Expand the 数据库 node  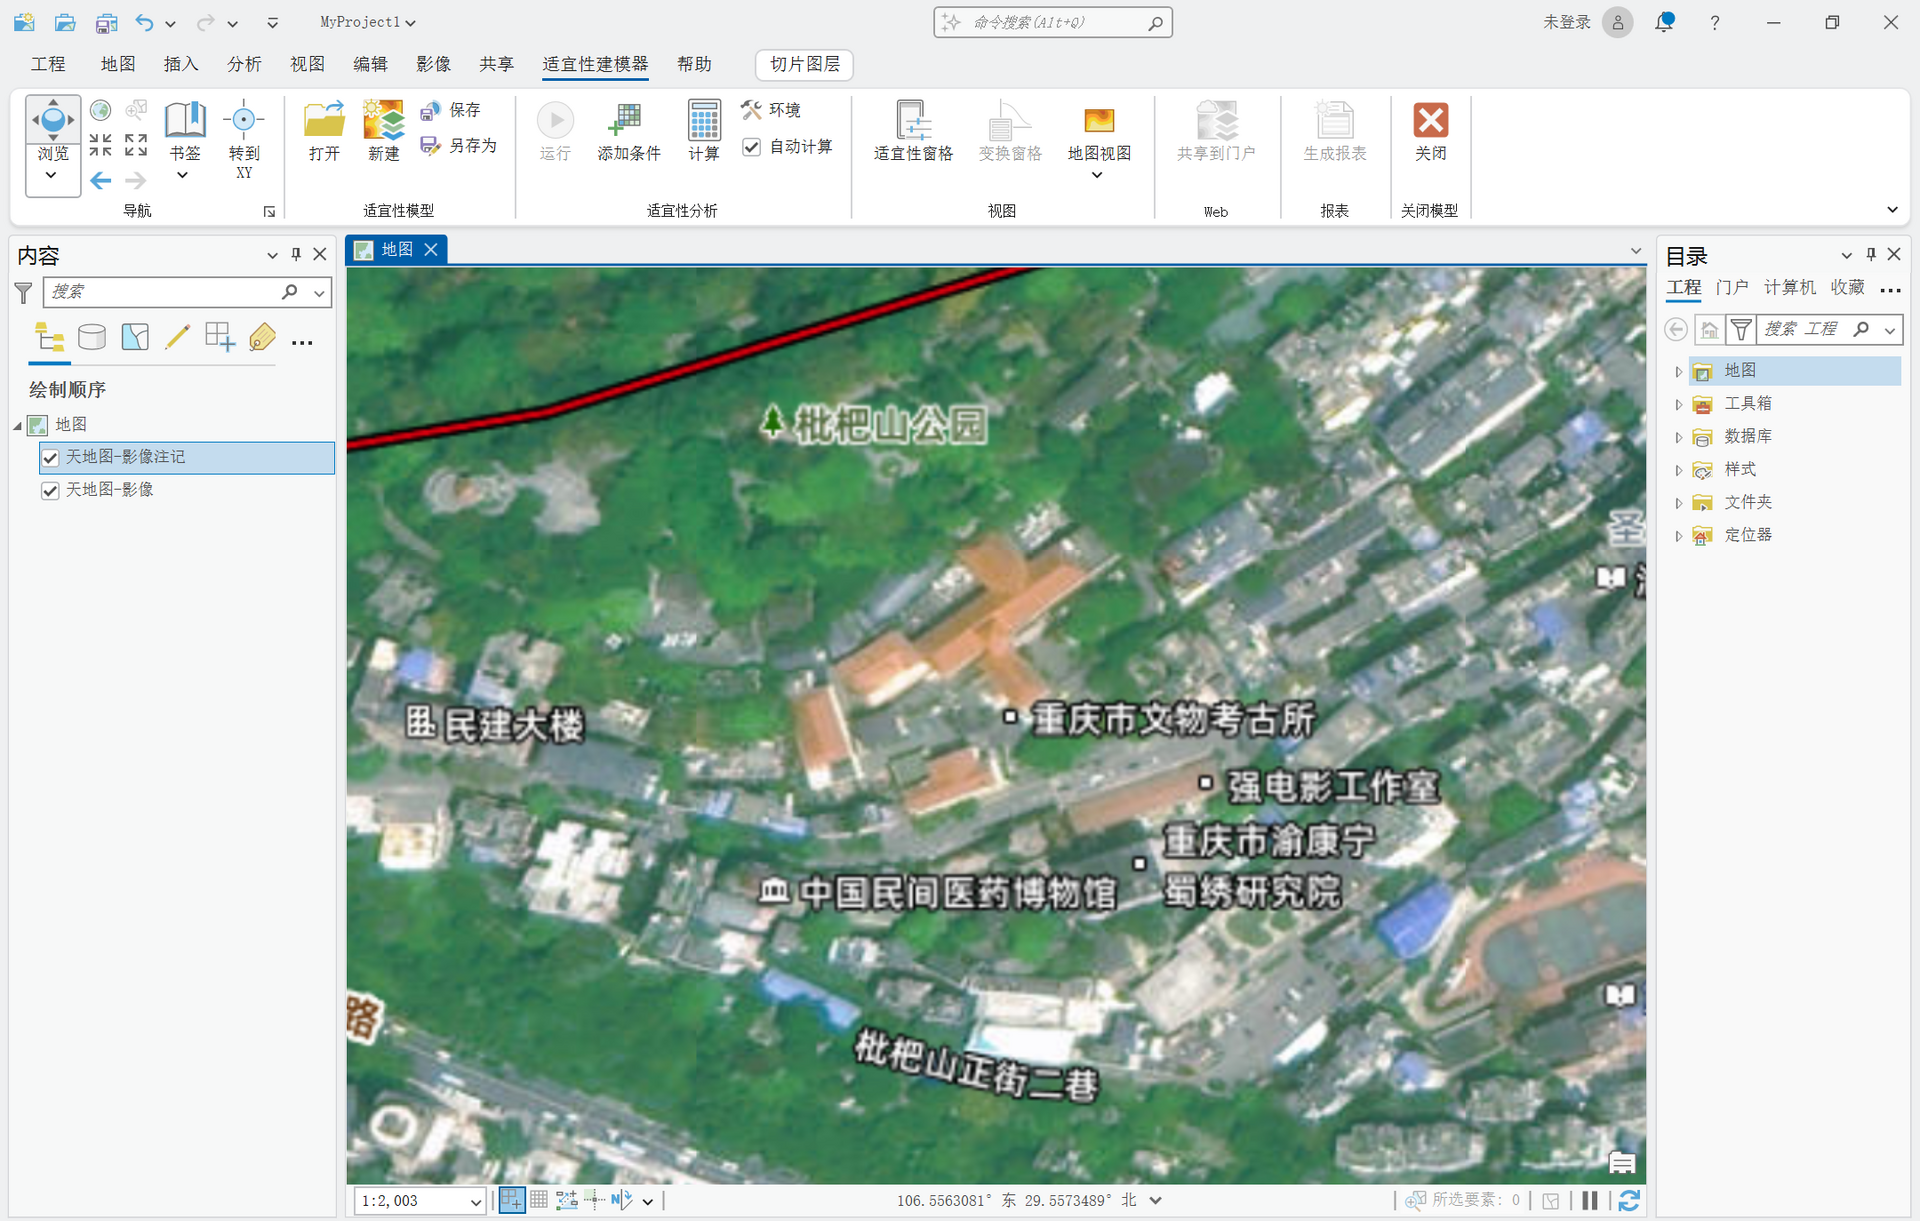pos(1678,436)
